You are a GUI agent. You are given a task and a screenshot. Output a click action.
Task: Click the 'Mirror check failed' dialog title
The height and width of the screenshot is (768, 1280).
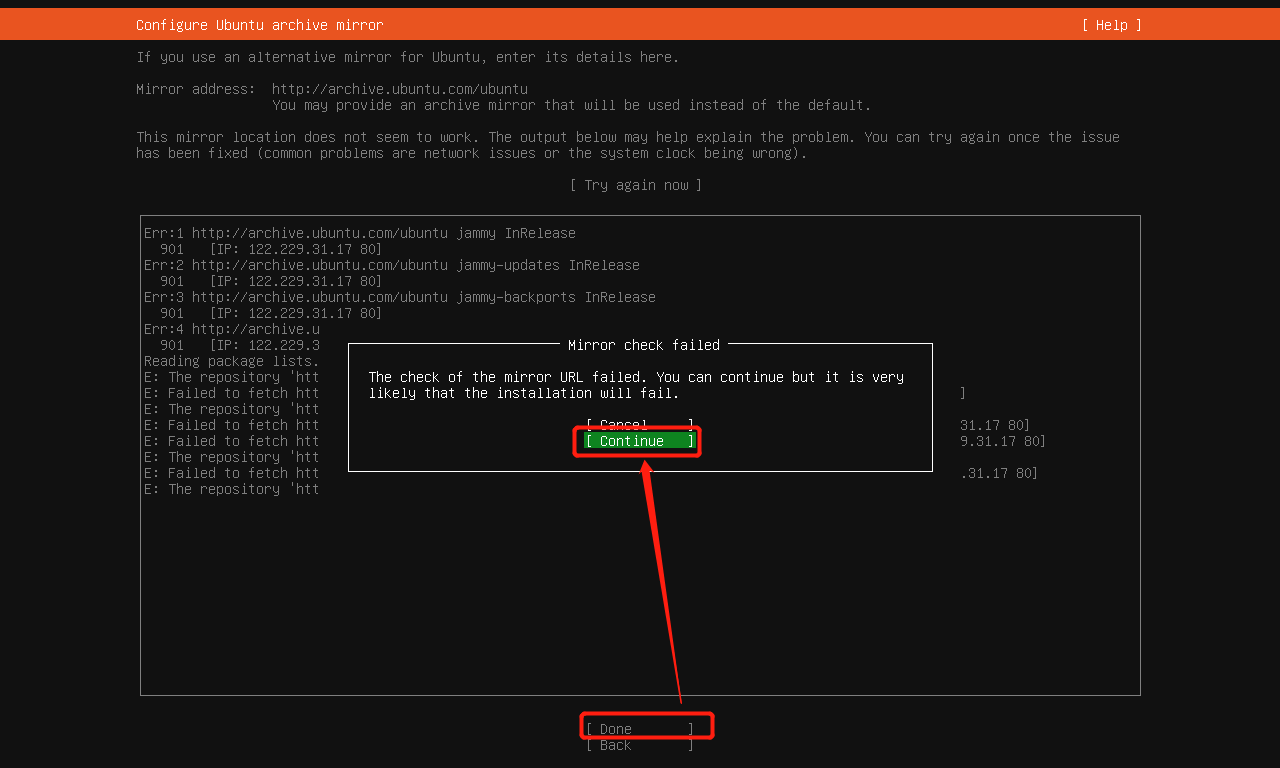coord(644,345)
